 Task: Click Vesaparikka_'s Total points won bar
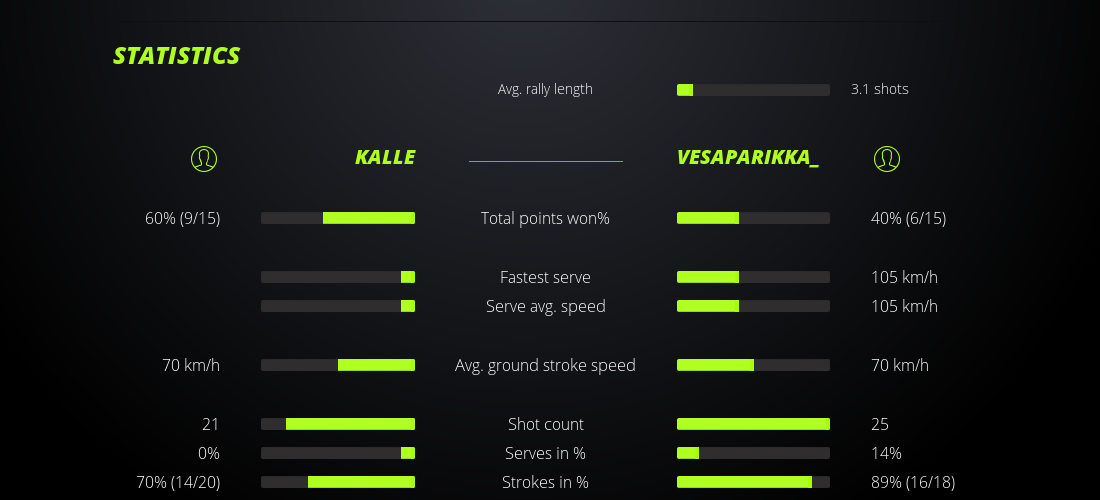pyautogui.click(x=753, y=218)
